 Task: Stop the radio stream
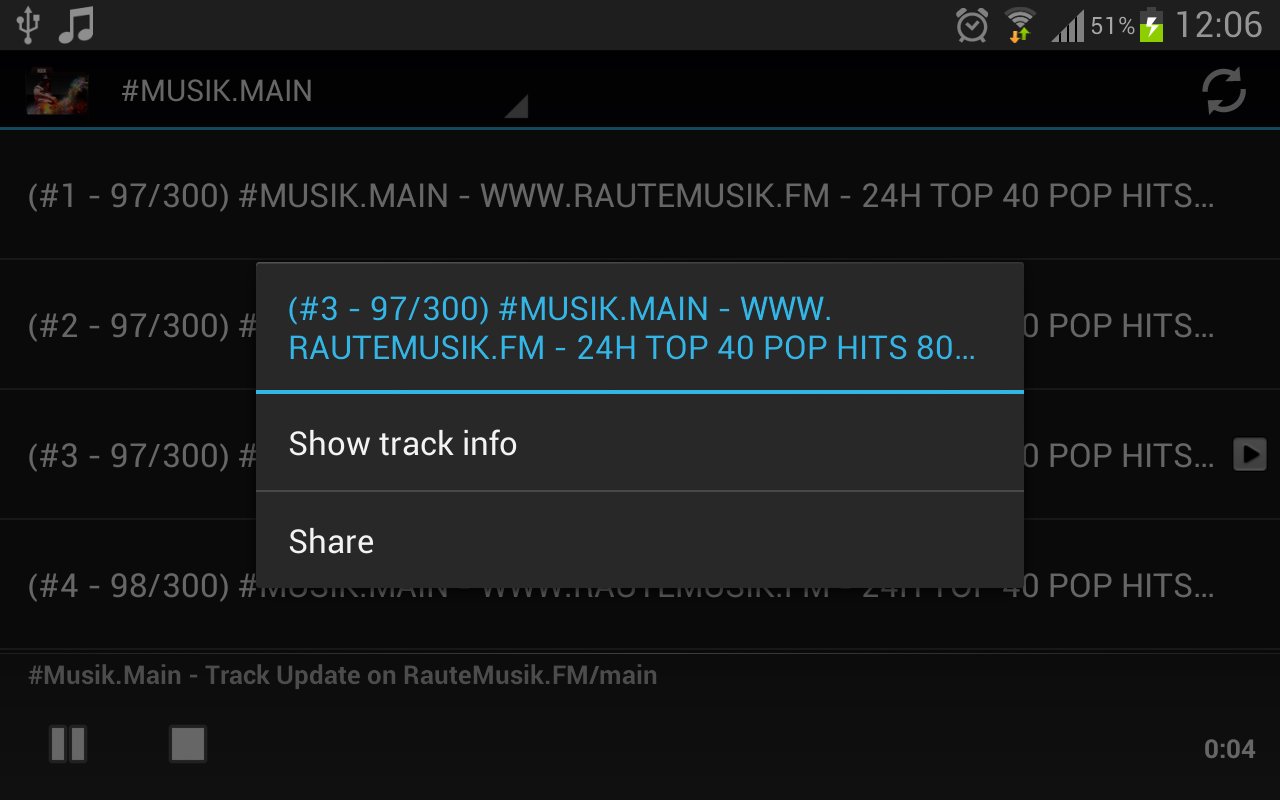click(x=188, y=744)
